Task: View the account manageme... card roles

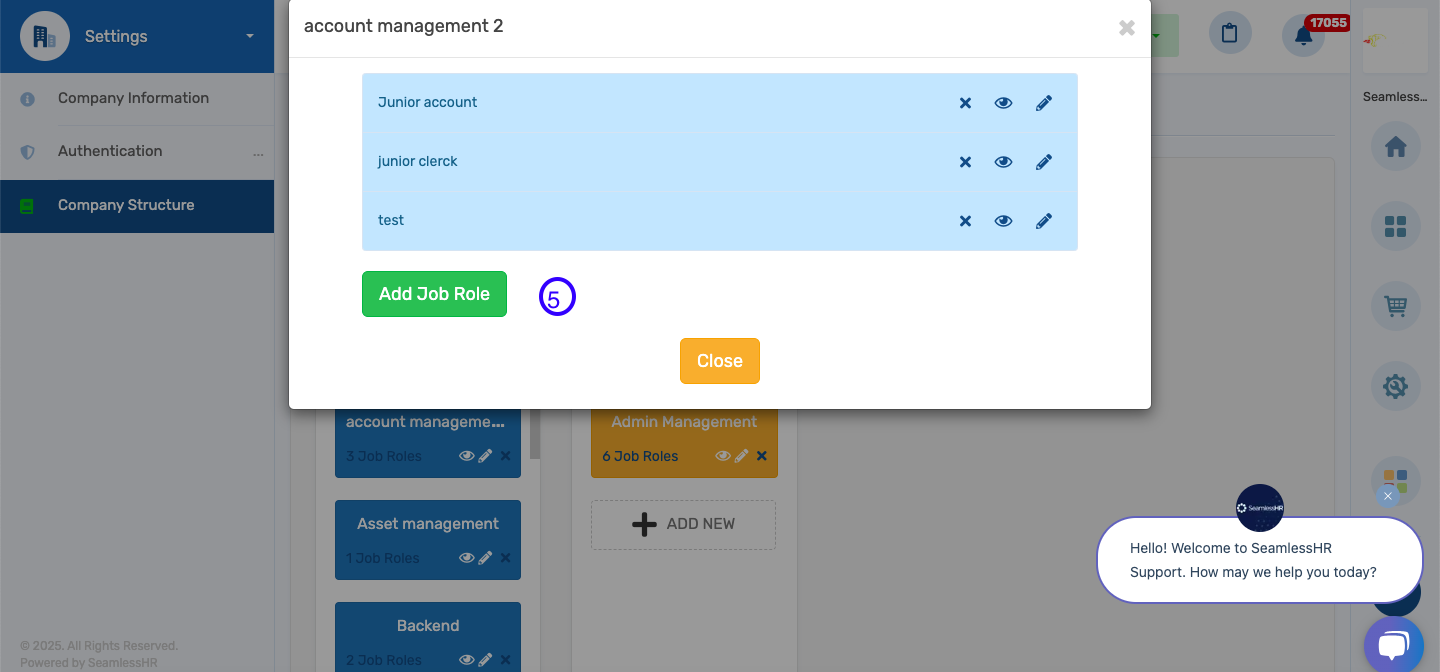Action: click(x=467, y=456)
